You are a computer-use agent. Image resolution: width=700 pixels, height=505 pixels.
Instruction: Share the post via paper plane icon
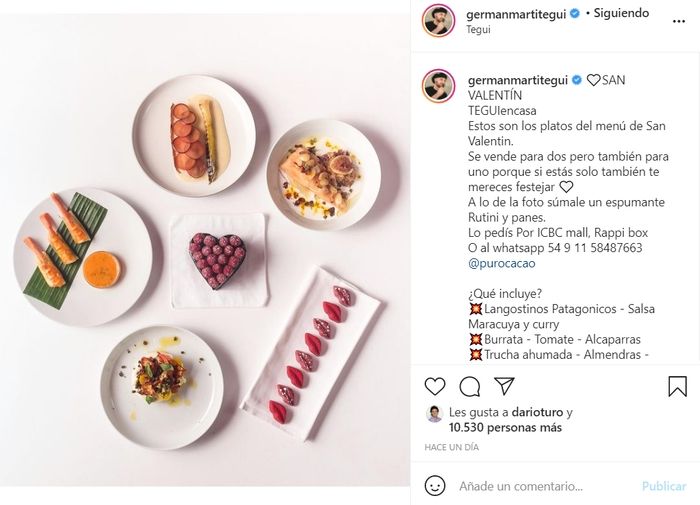[x=504, y=386]
